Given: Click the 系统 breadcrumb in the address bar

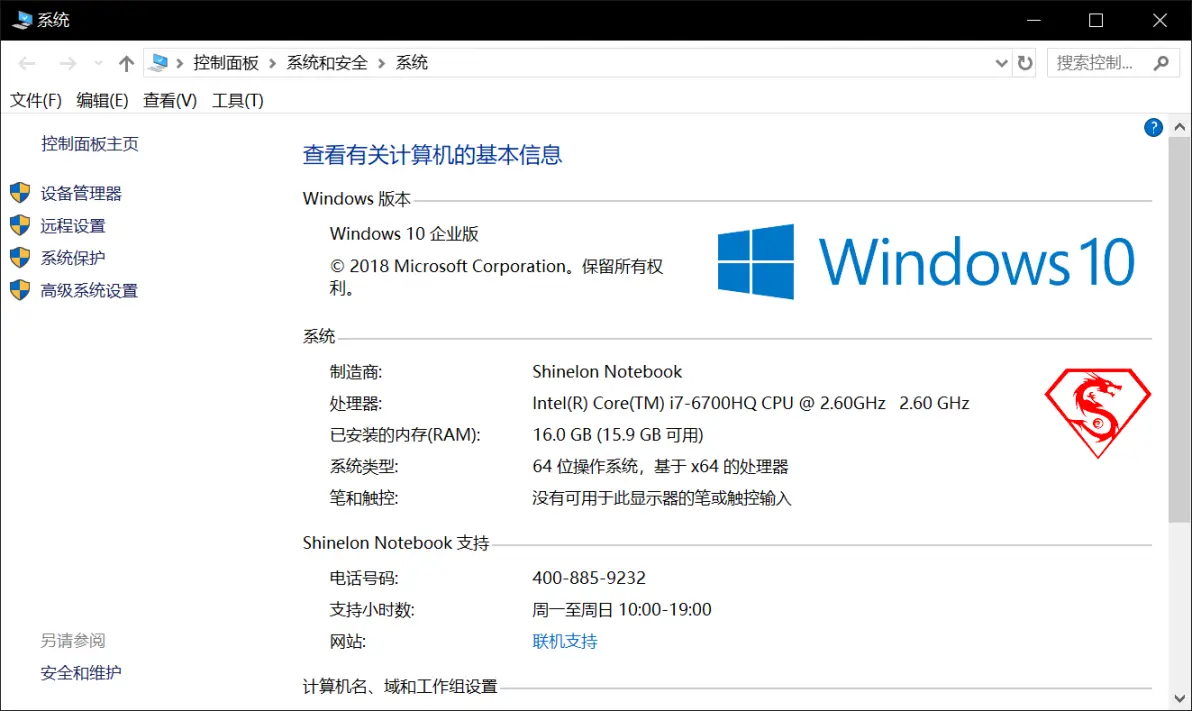Looking at the screenshot, I should point(411,62).
